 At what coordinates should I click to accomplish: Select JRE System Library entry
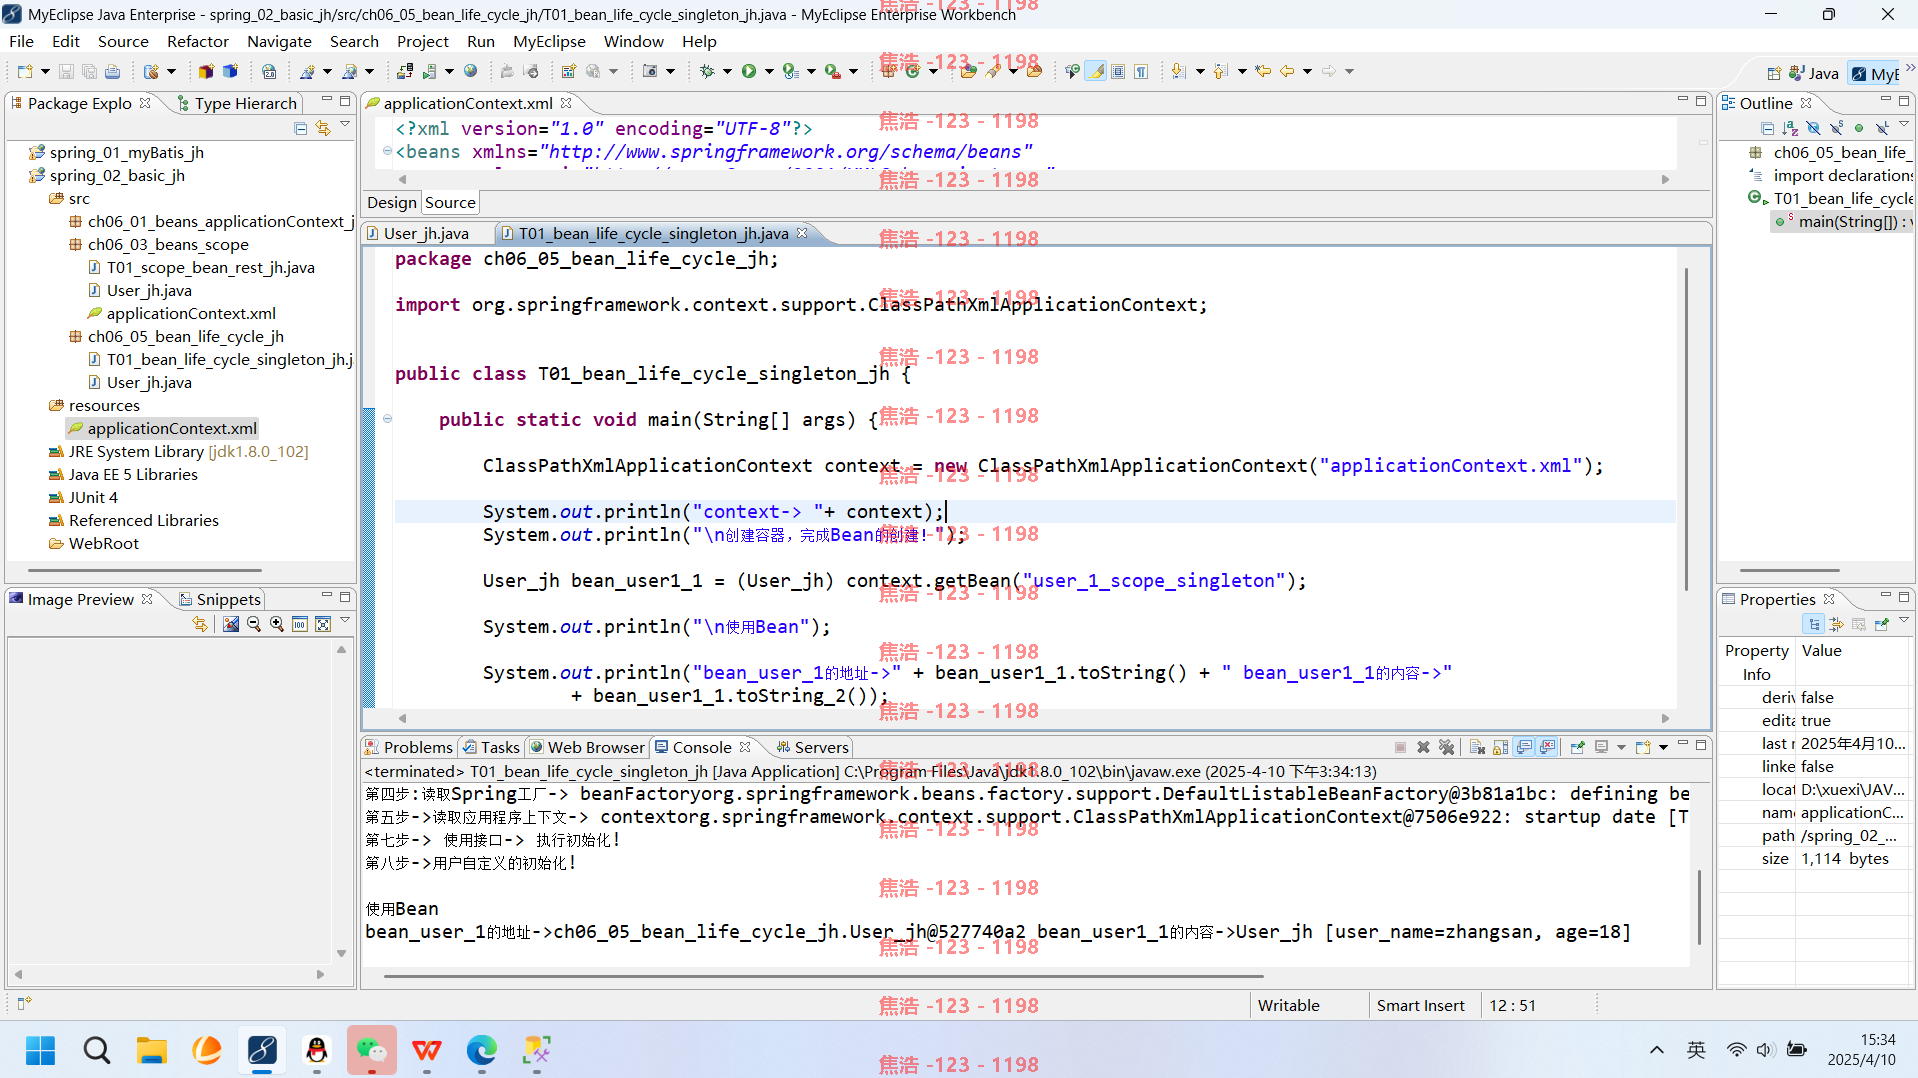[178, 451]
